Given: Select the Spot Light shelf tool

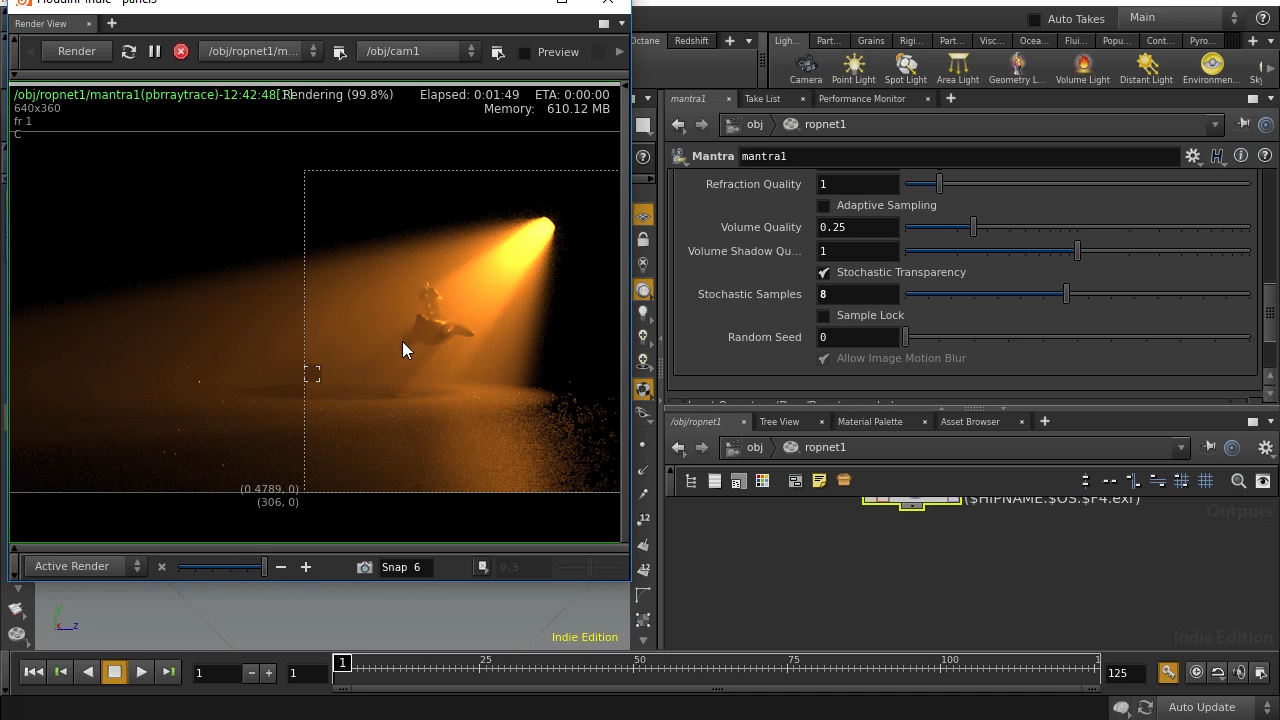Looking at the screenshot, I should pos(905,68).
